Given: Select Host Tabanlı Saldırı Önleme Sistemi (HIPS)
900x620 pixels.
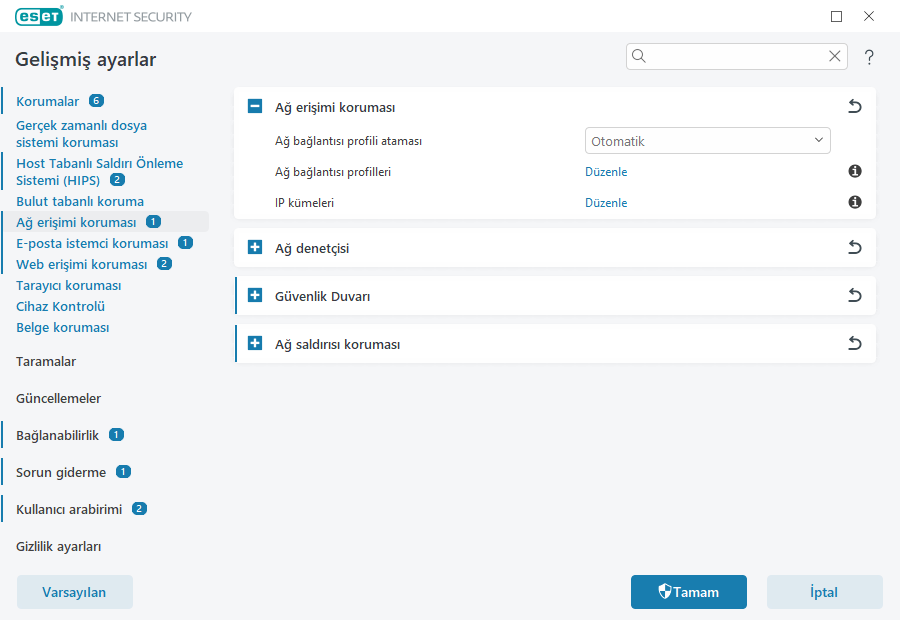Looking at the screenshot, I should (x=99, y=172).
